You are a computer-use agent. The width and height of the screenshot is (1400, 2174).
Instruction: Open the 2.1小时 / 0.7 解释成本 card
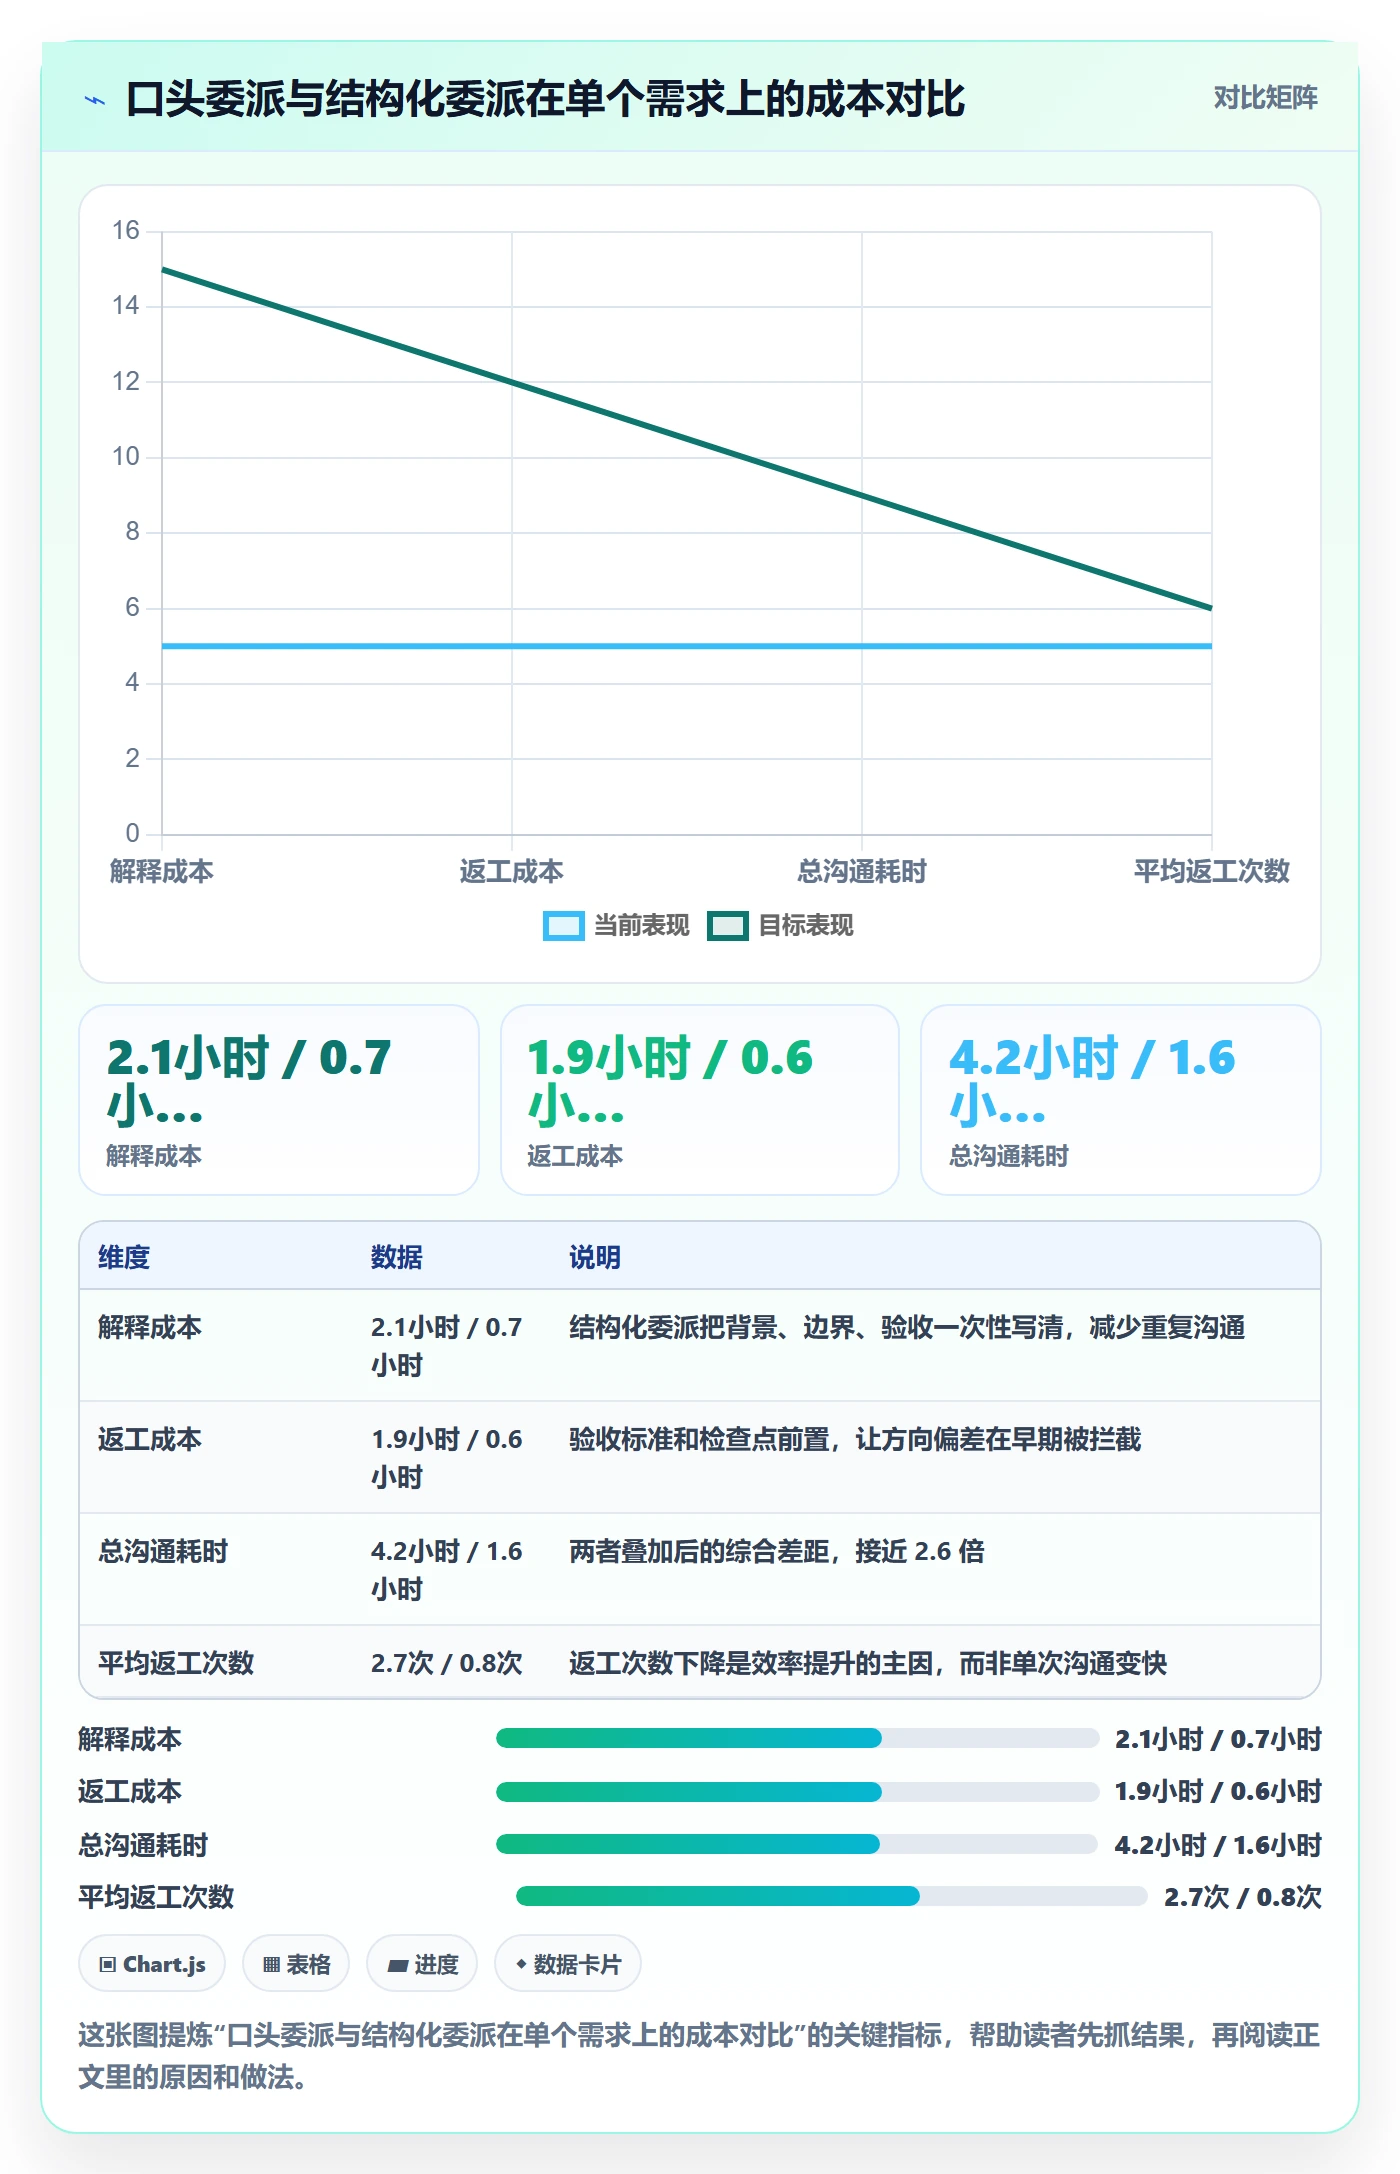pos(279,1099)
